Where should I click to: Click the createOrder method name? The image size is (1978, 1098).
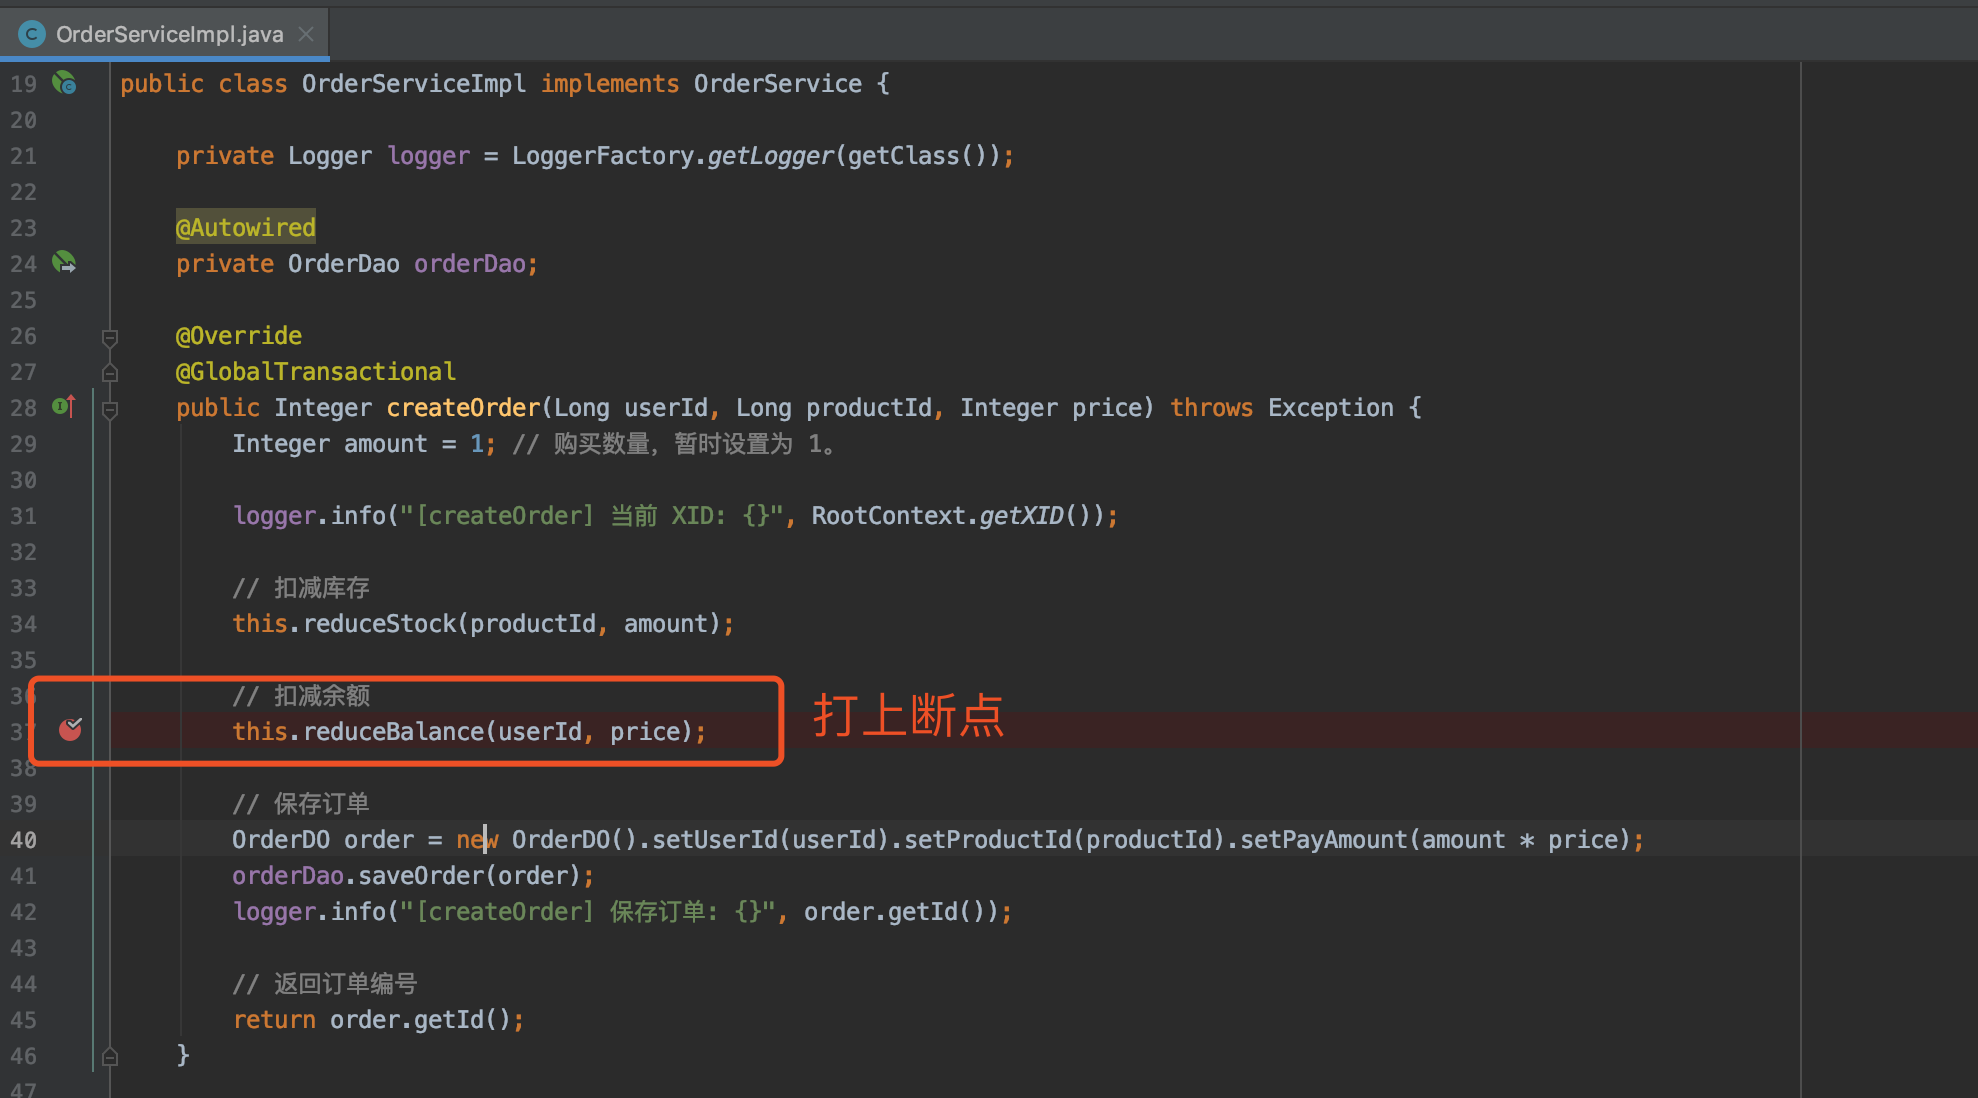[463, 408]
